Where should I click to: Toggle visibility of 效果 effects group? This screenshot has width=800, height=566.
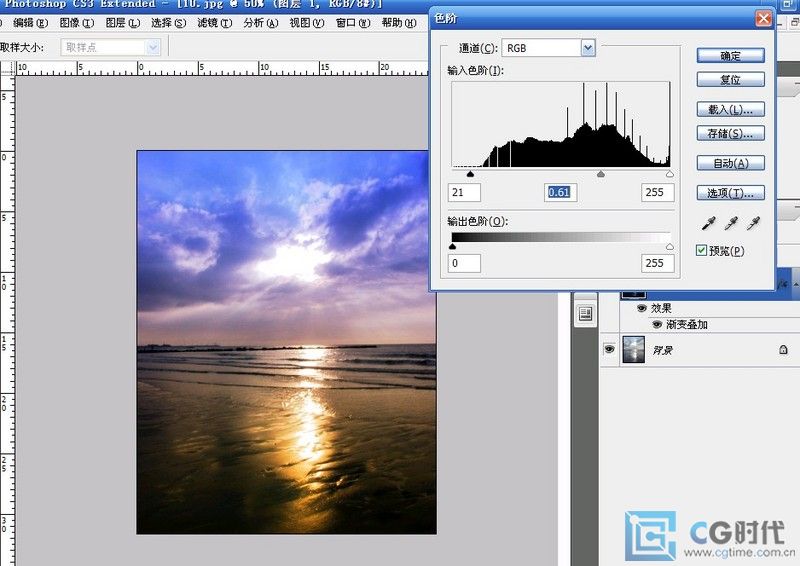pos(641,308)
